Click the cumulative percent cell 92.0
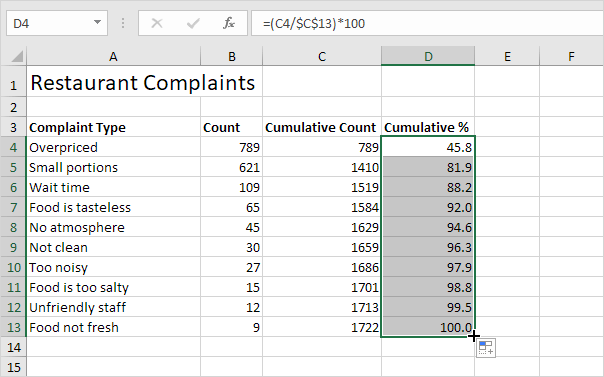This screenshot has width=604, height=377. [x=428, y=207]
